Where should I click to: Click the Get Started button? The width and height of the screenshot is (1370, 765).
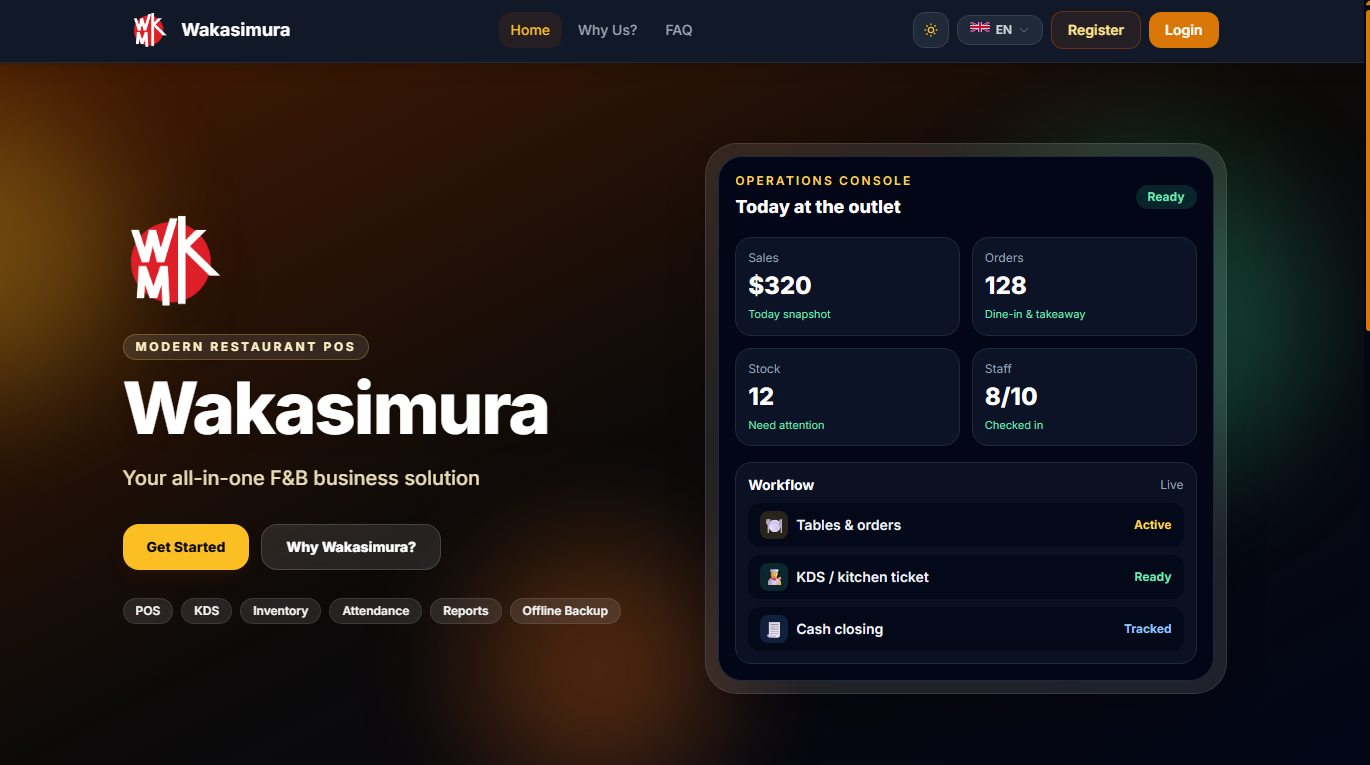[186, 547]
